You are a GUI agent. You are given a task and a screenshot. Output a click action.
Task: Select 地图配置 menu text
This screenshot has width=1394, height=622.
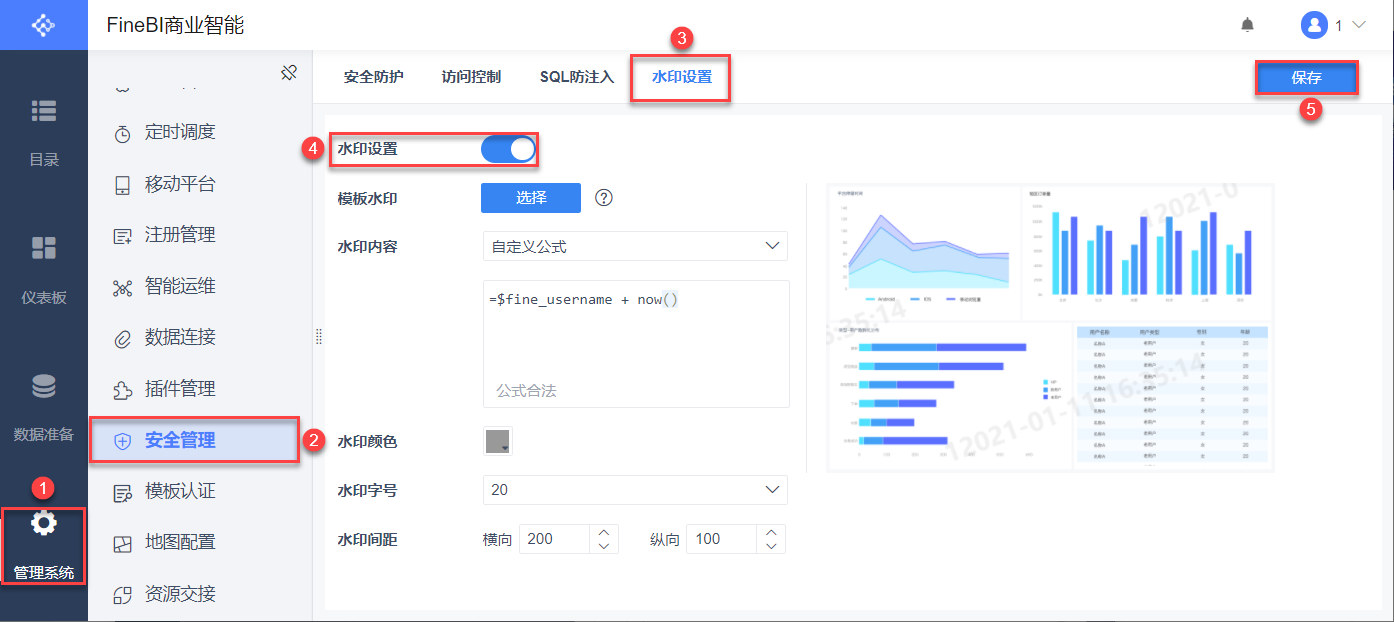click(180, 542)
